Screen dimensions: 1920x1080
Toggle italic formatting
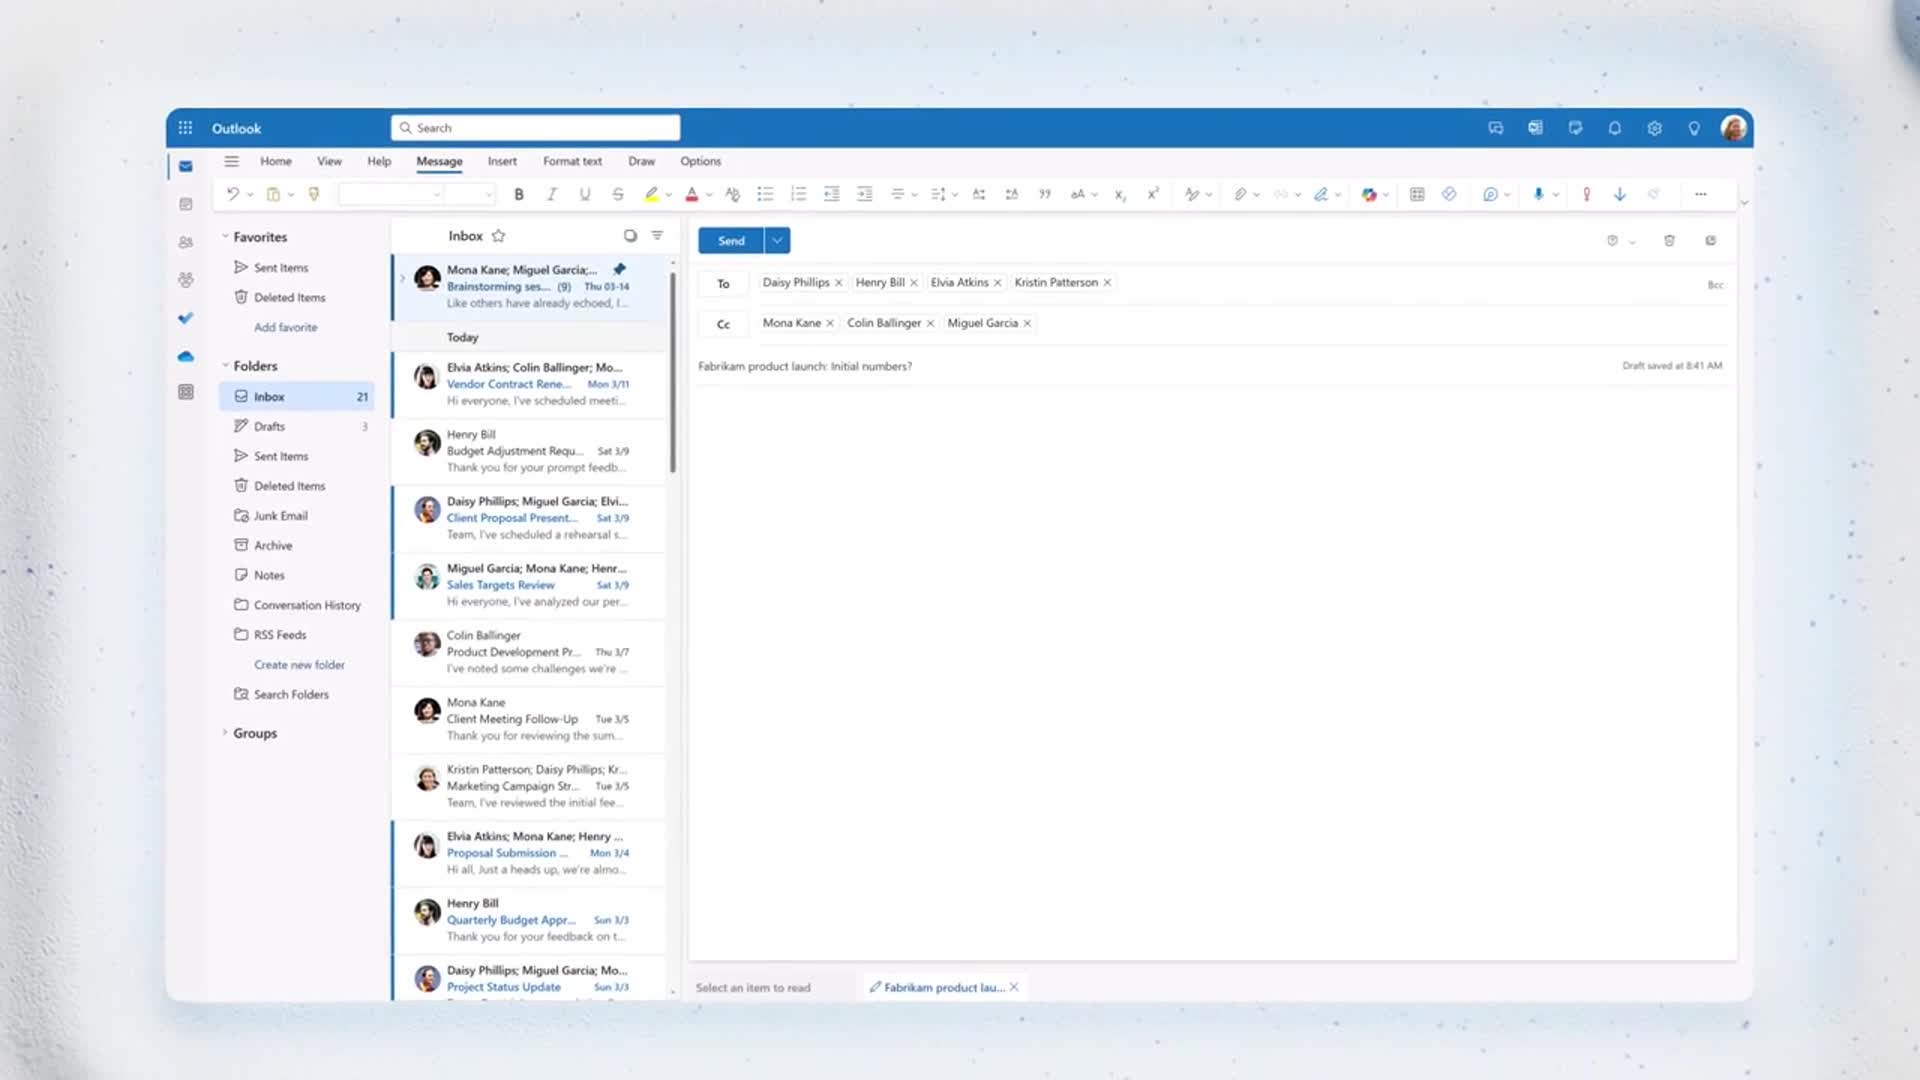click(551, 195)
